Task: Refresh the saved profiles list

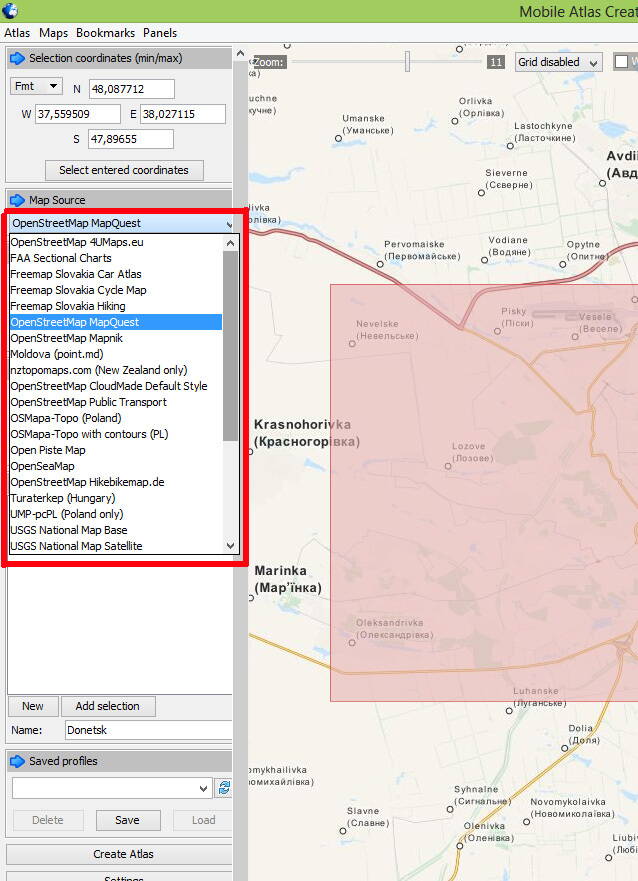Action: point(224,788)
